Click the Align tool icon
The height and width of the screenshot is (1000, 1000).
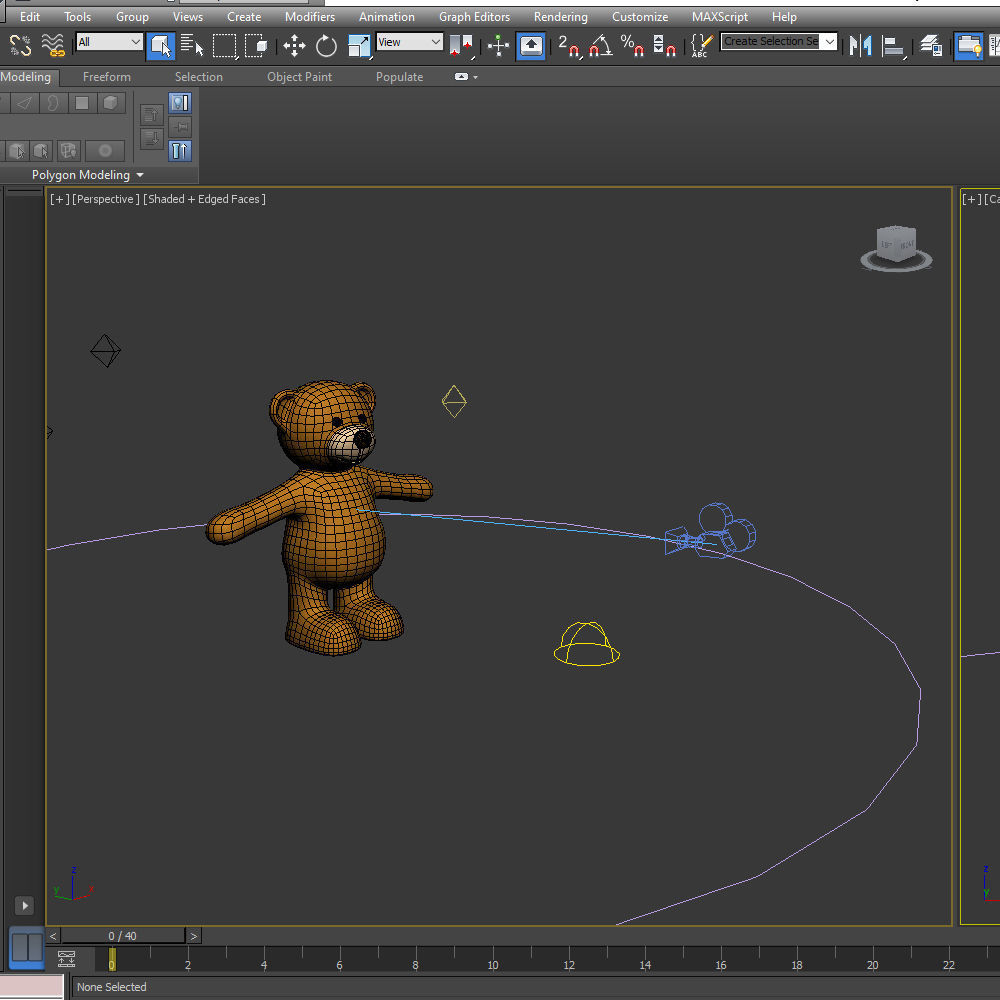coord(893,45)
